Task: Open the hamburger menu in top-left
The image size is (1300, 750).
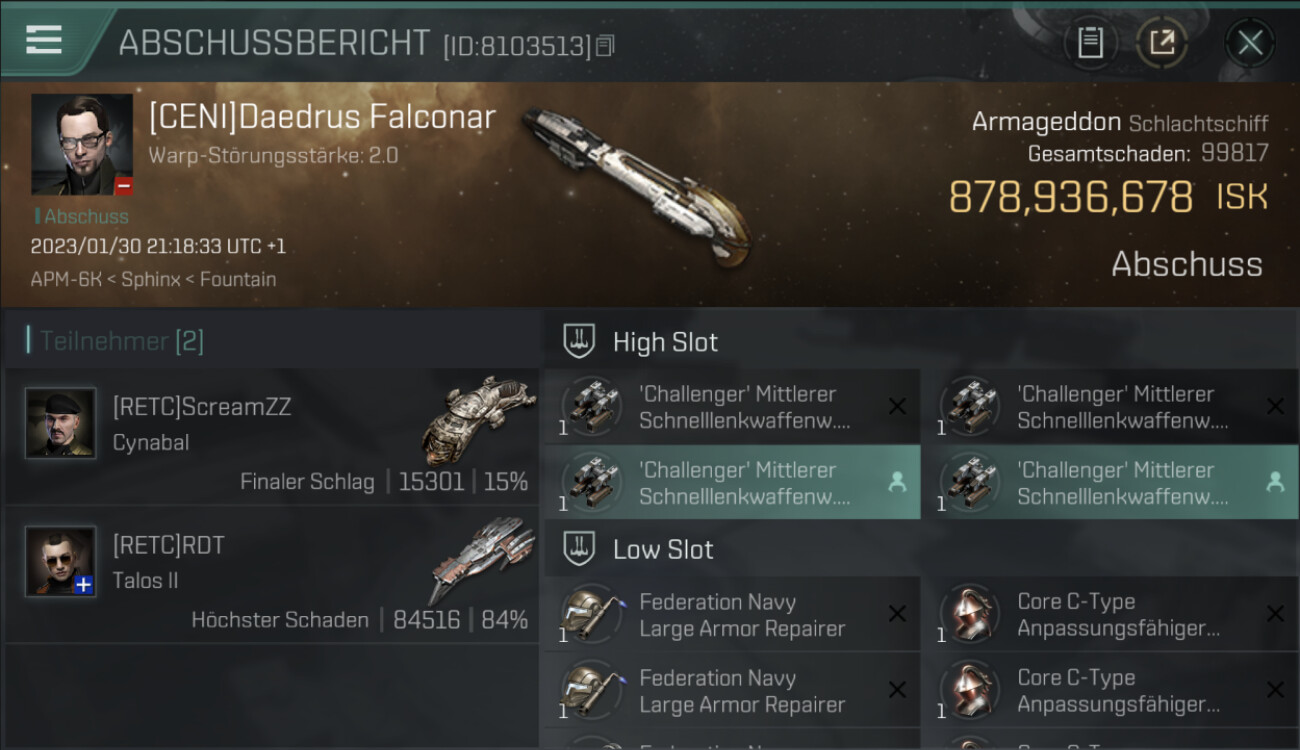Action: (44, 40)
